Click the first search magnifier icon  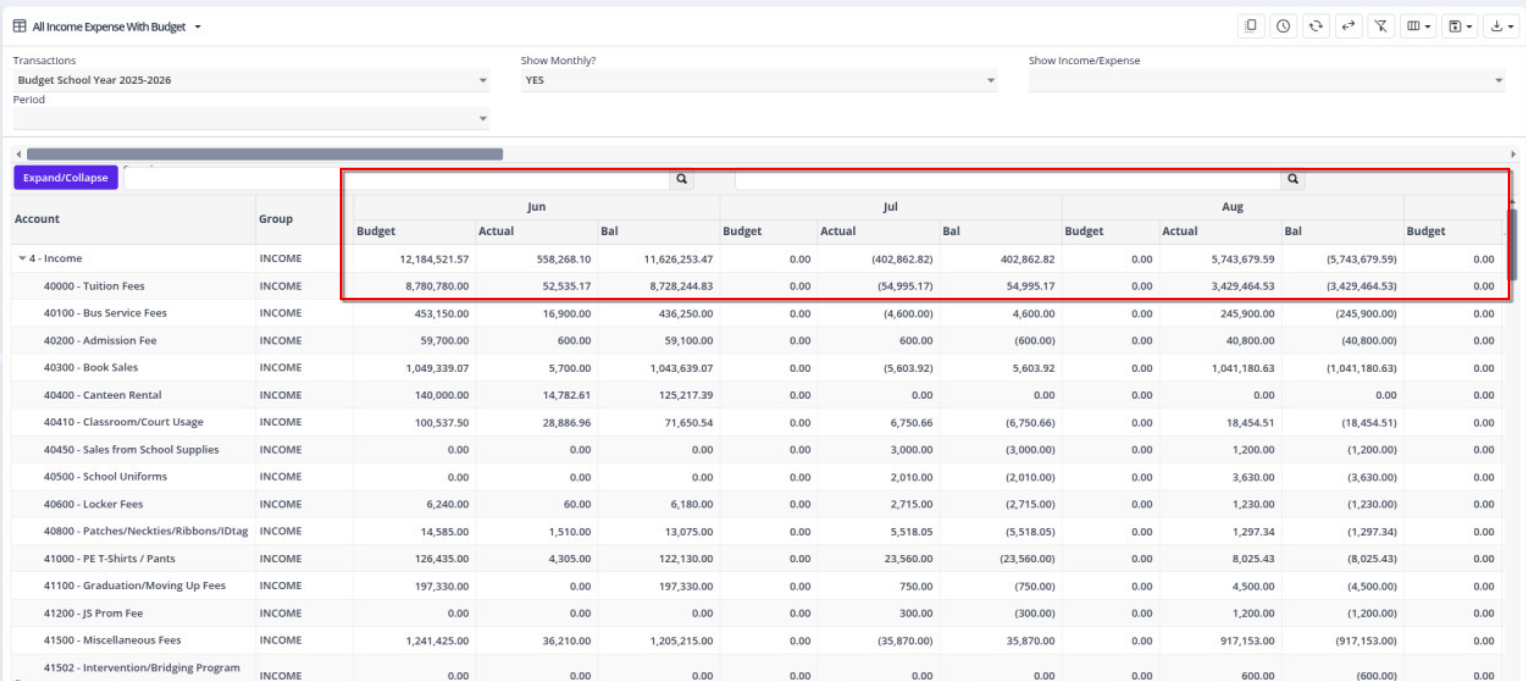pyautogui.click(x=681, y=179)
